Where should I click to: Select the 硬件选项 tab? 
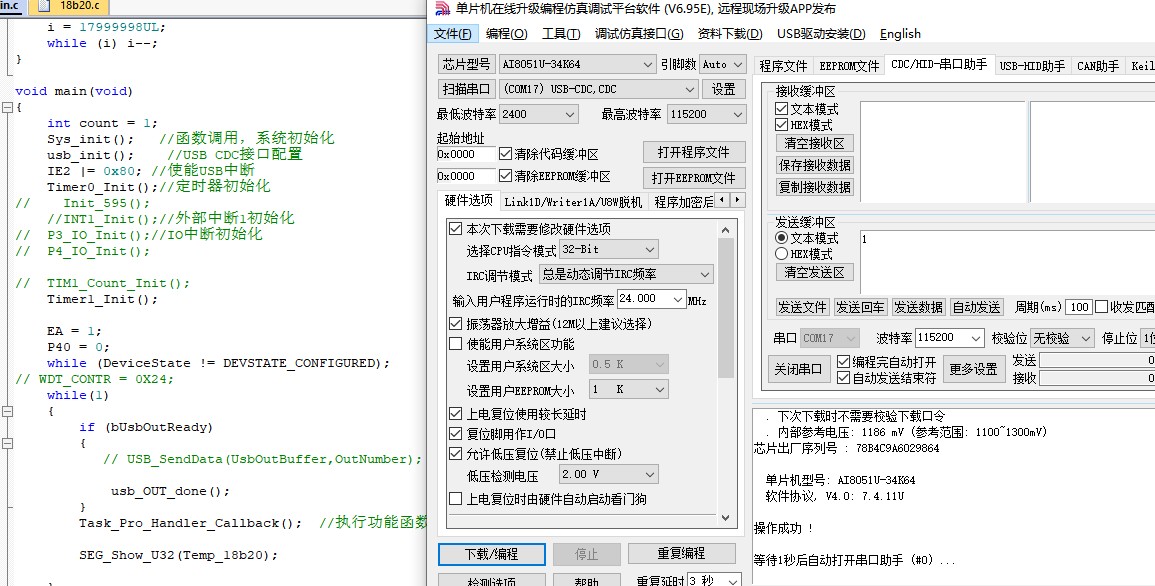(468, 200)
